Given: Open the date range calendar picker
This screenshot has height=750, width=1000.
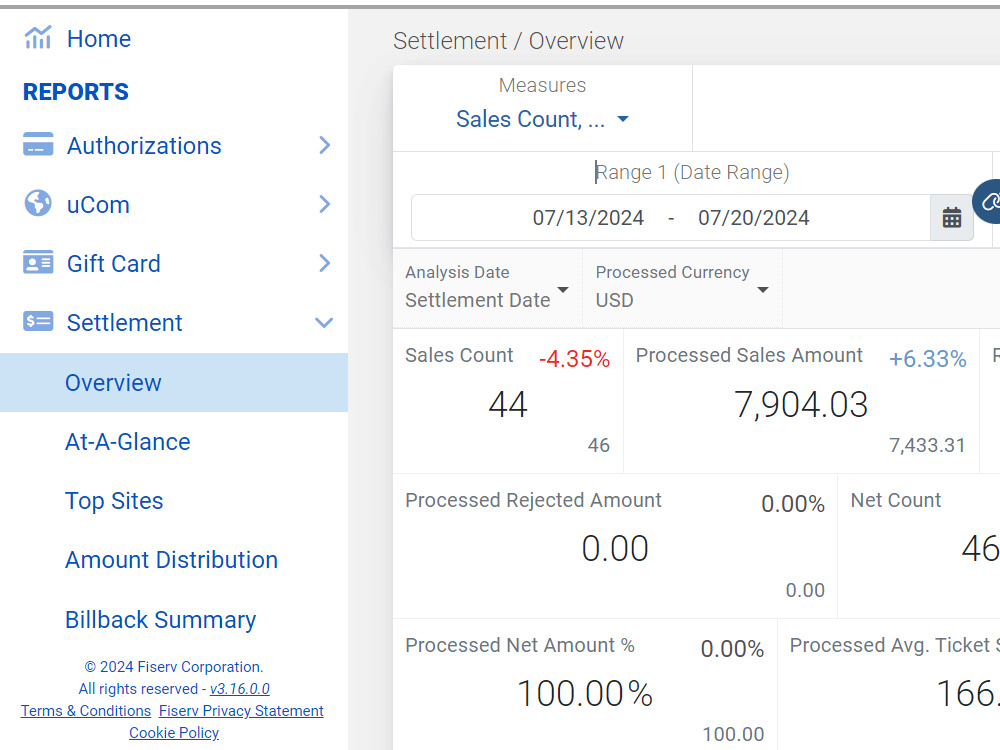Looking at the screenshot, I should click(952, 217).
